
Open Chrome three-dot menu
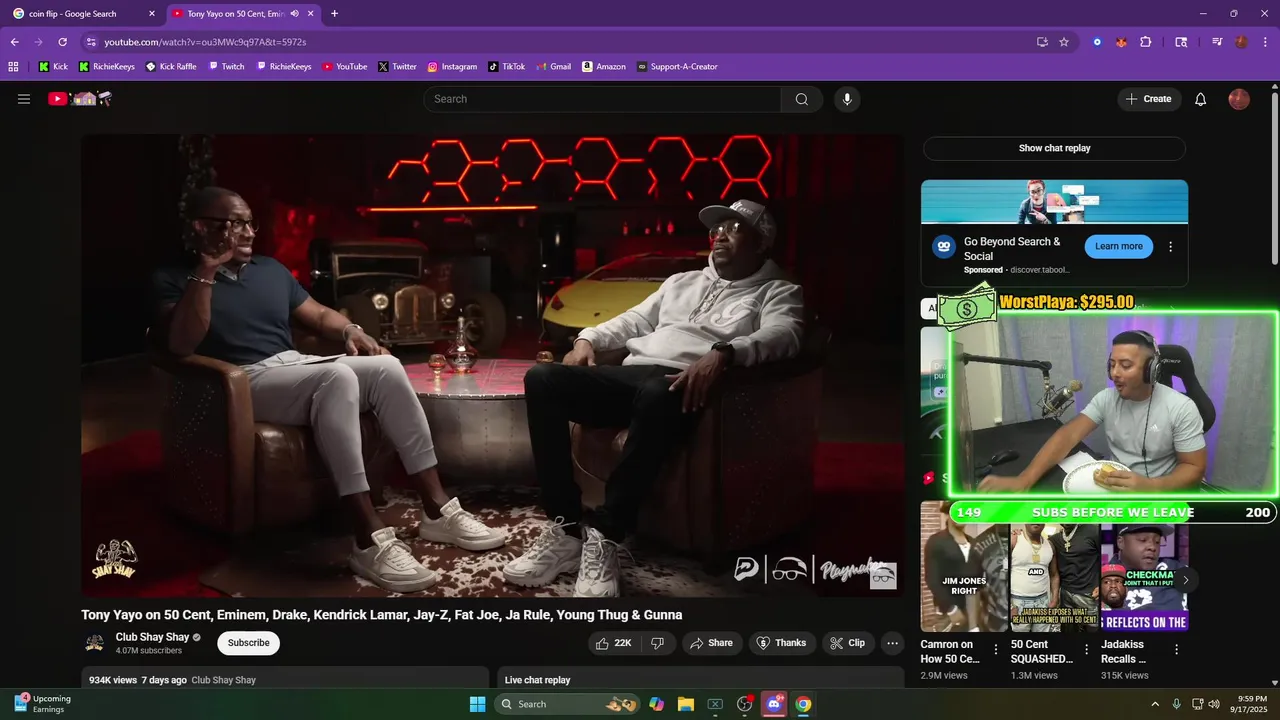(x=1264, y=42)
